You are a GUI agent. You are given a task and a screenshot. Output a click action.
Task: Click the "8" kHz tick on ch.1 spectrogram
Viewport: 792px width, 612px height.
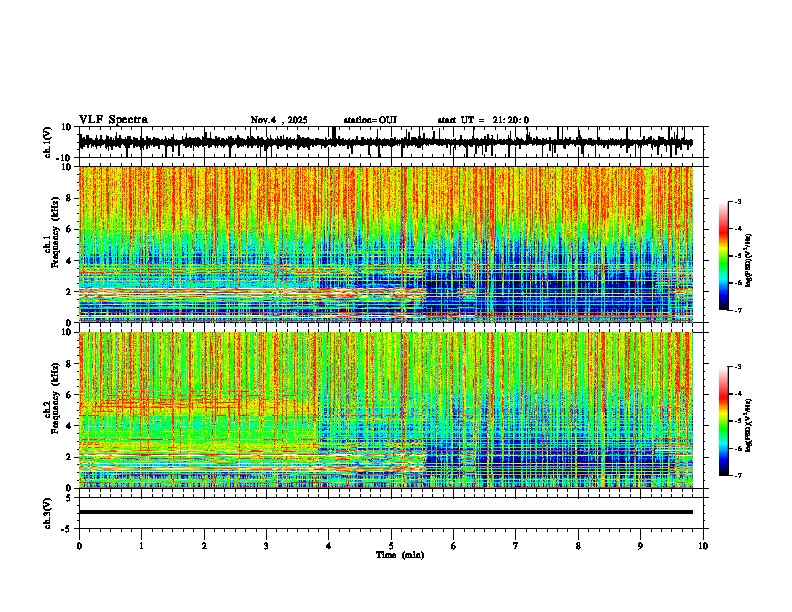pyautogui.click(x=70, y=198)
